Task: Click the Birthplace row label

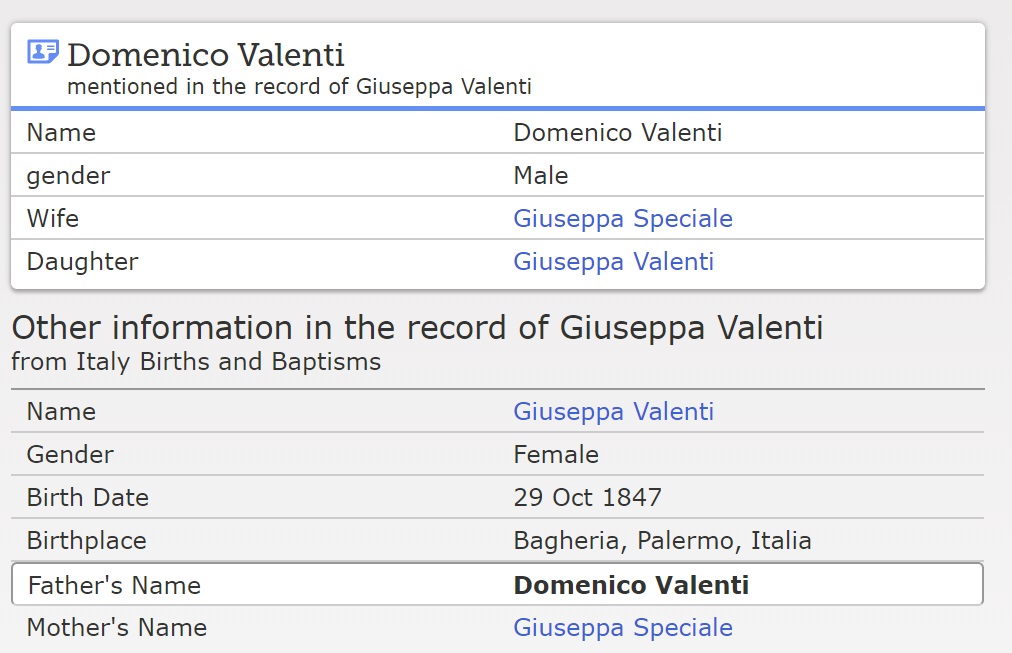Action: tap(86, 541)
